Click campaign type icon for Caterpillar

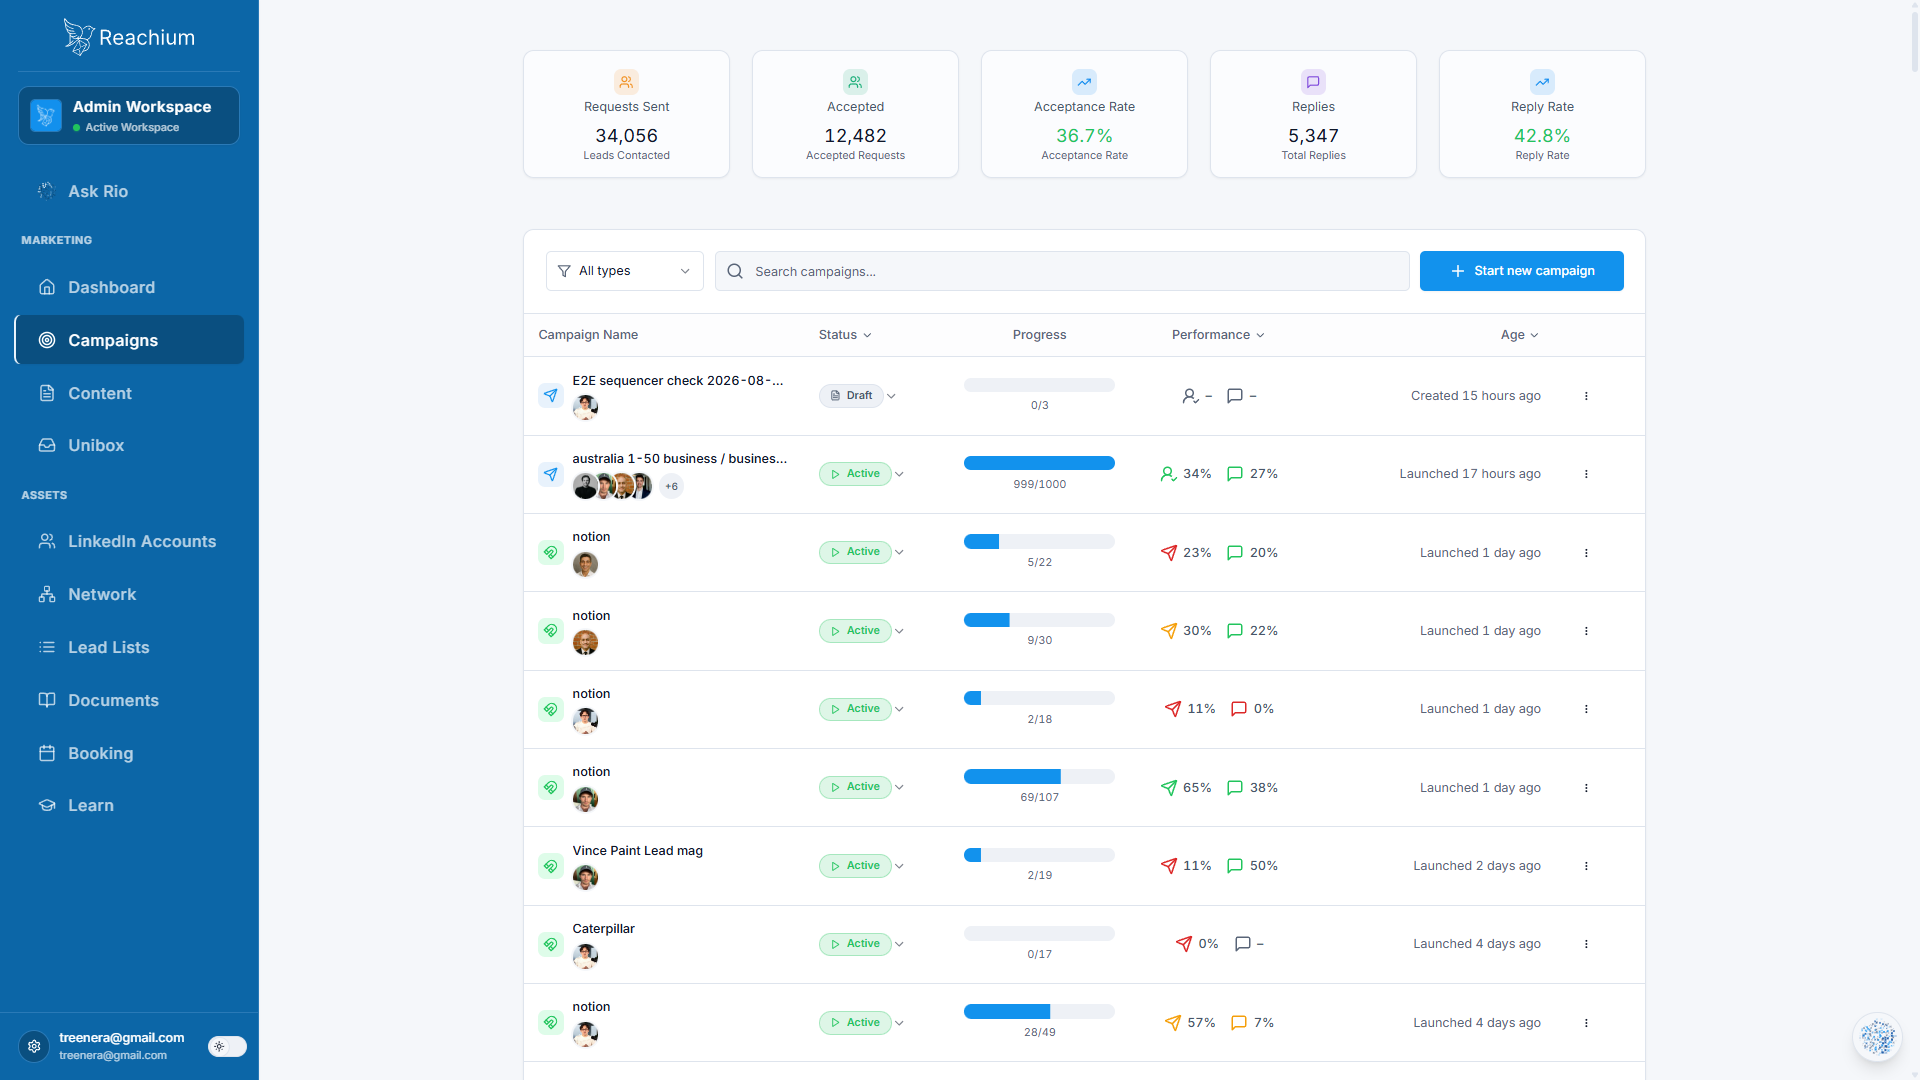tap(550, 944)
